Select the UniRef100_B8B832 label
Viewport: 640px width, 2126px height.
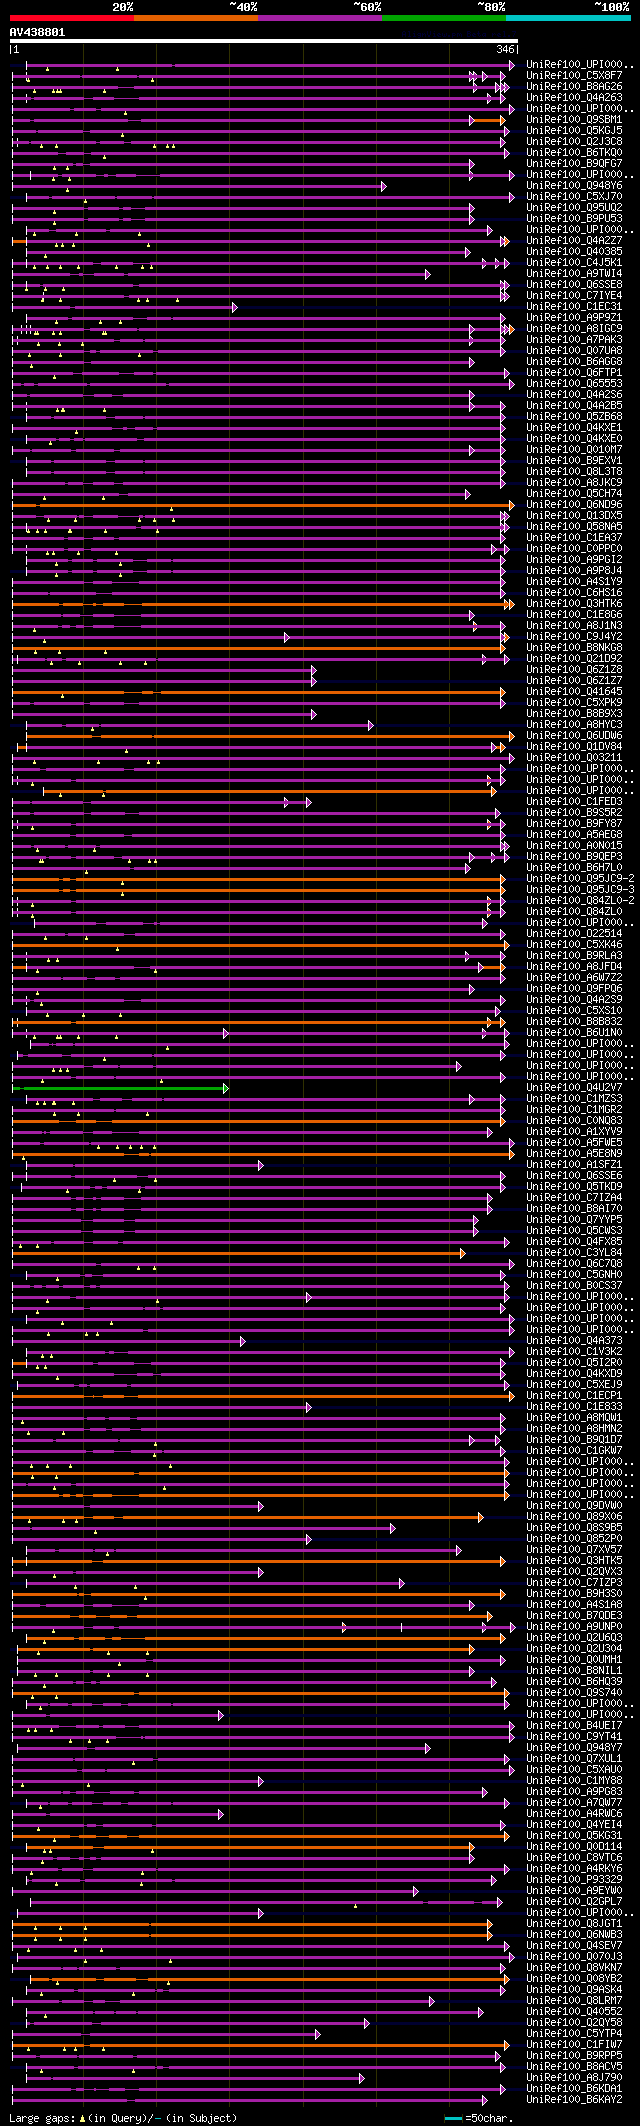574,1021
